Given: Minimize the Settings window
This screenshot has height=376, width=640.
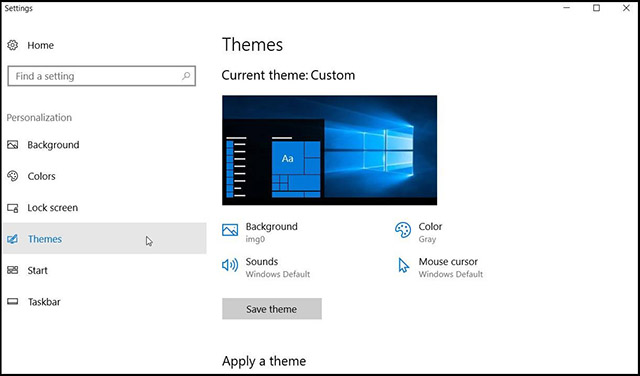Looking at the screenshot, I should coord(567,8).
